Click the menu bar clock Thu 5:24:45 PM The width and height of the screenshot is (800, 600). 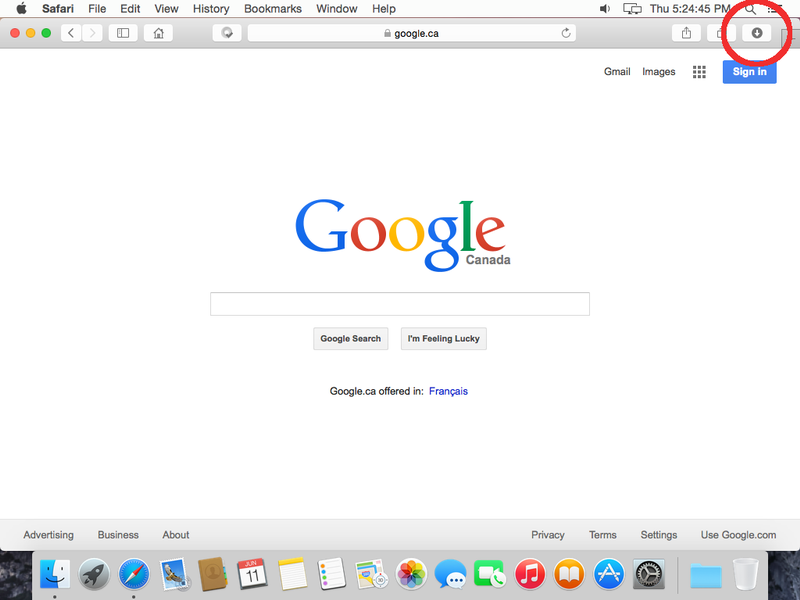tap(690, 9)
